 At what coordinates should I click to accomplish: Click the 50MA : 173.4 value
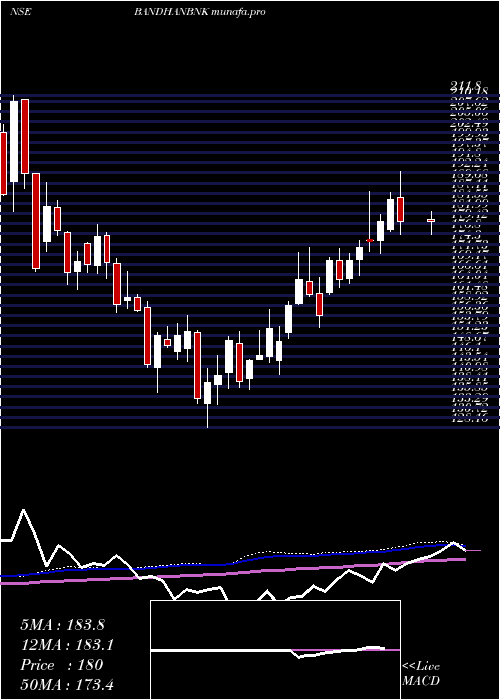pos(68,685)
